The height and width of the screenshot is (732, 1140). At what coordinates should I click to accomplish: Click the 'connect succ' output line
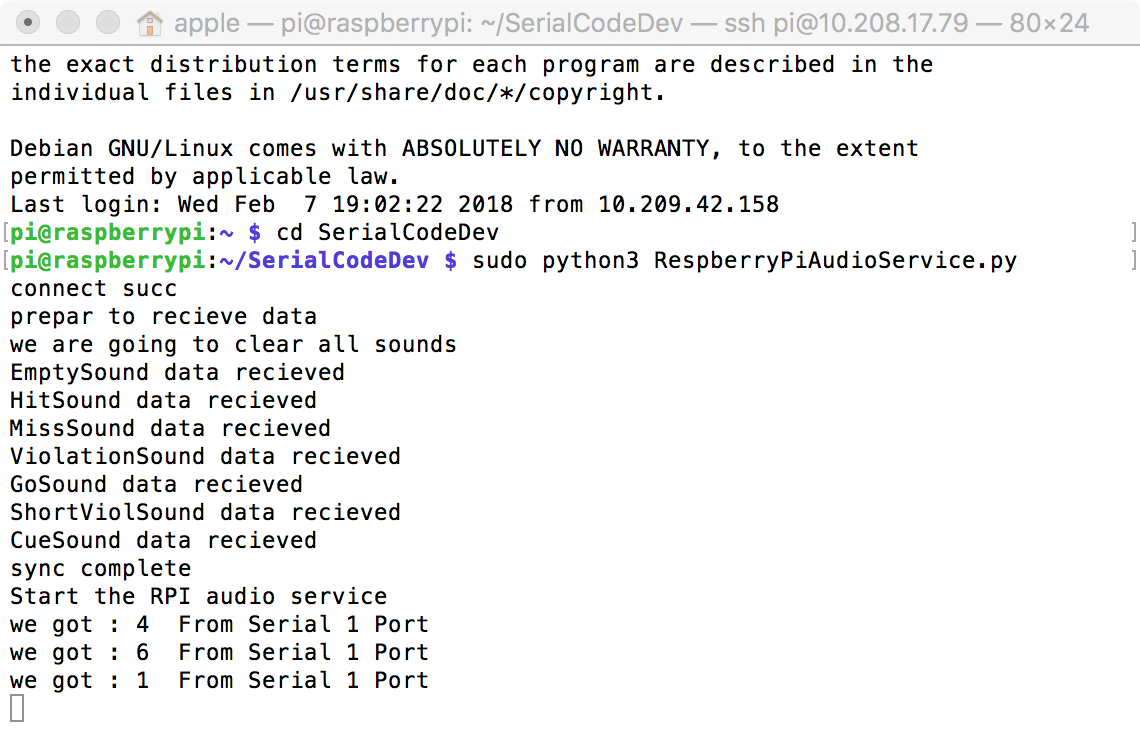[94, 289]
